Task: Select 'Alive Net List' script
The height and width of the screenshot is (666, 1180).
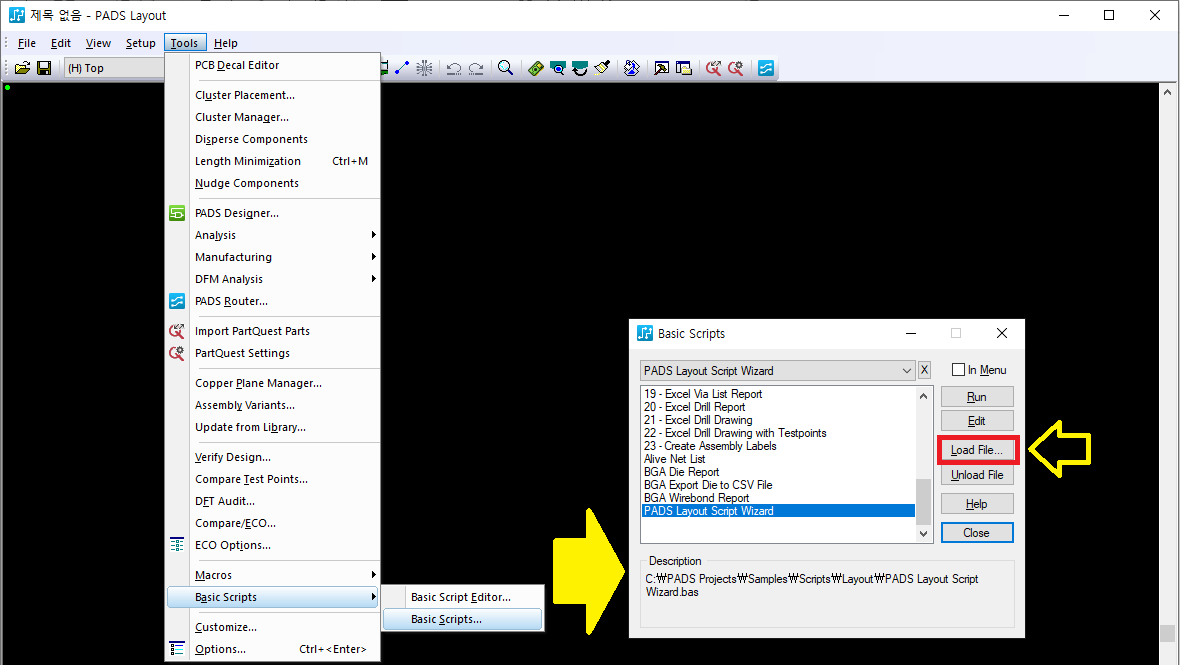Action: (x=778, y=459)
